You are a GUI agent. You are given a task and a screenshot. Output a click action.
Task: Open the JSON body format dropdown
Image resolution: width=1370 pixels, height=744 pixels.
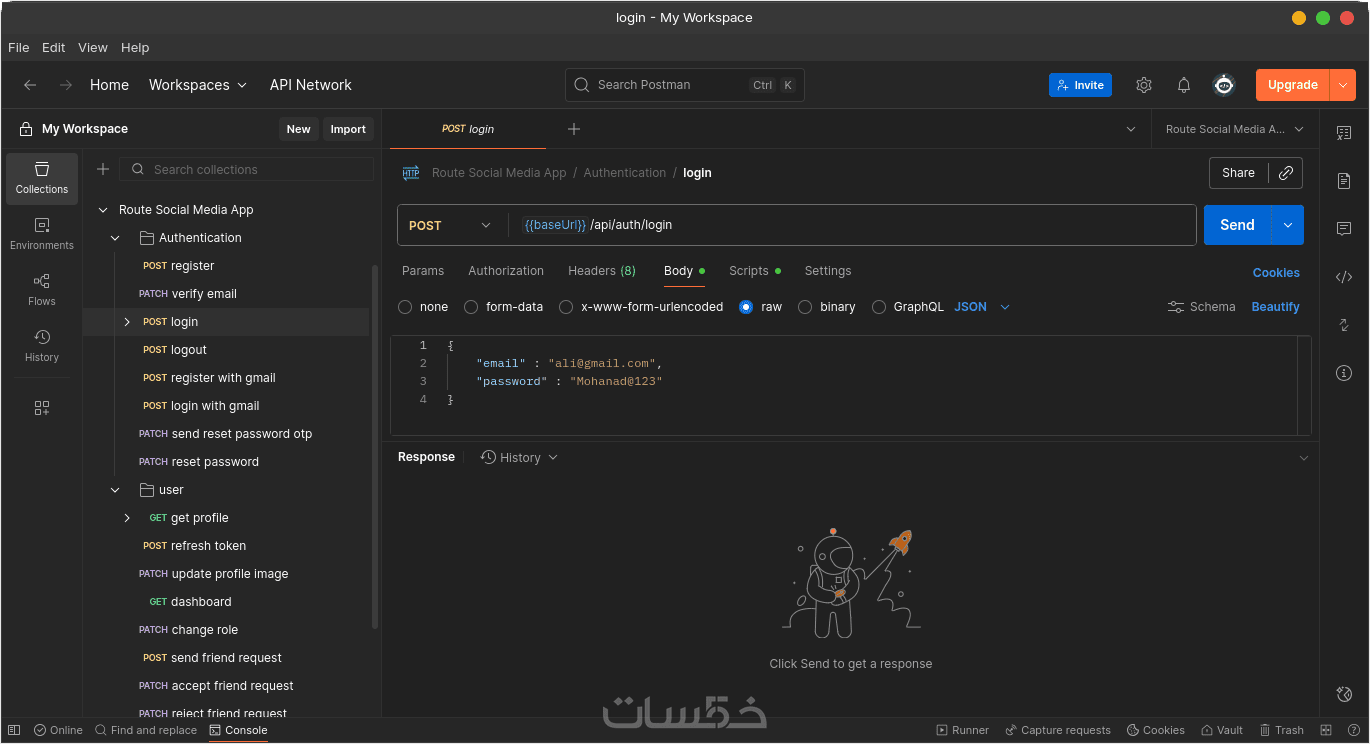pyautogui.click(x=982, y=307)
